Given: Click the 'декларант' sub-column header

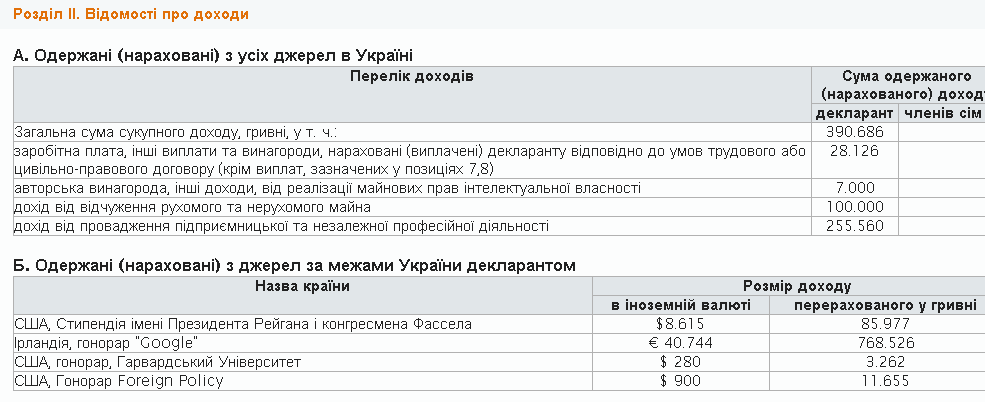Looking at the screenshot, I should point(853,113).
